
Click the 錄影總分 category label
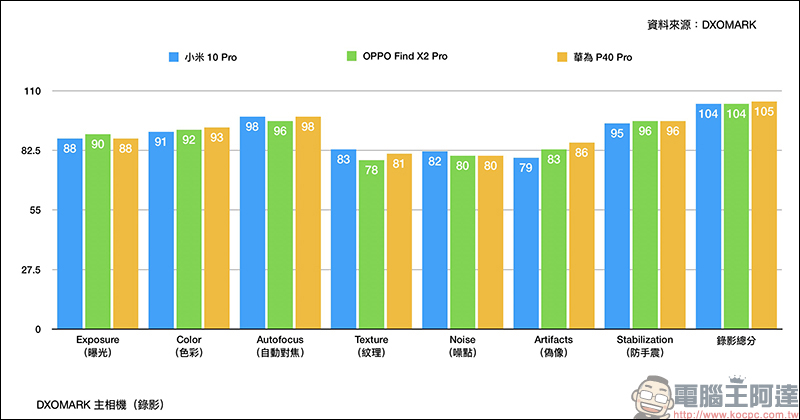point(736,341)
